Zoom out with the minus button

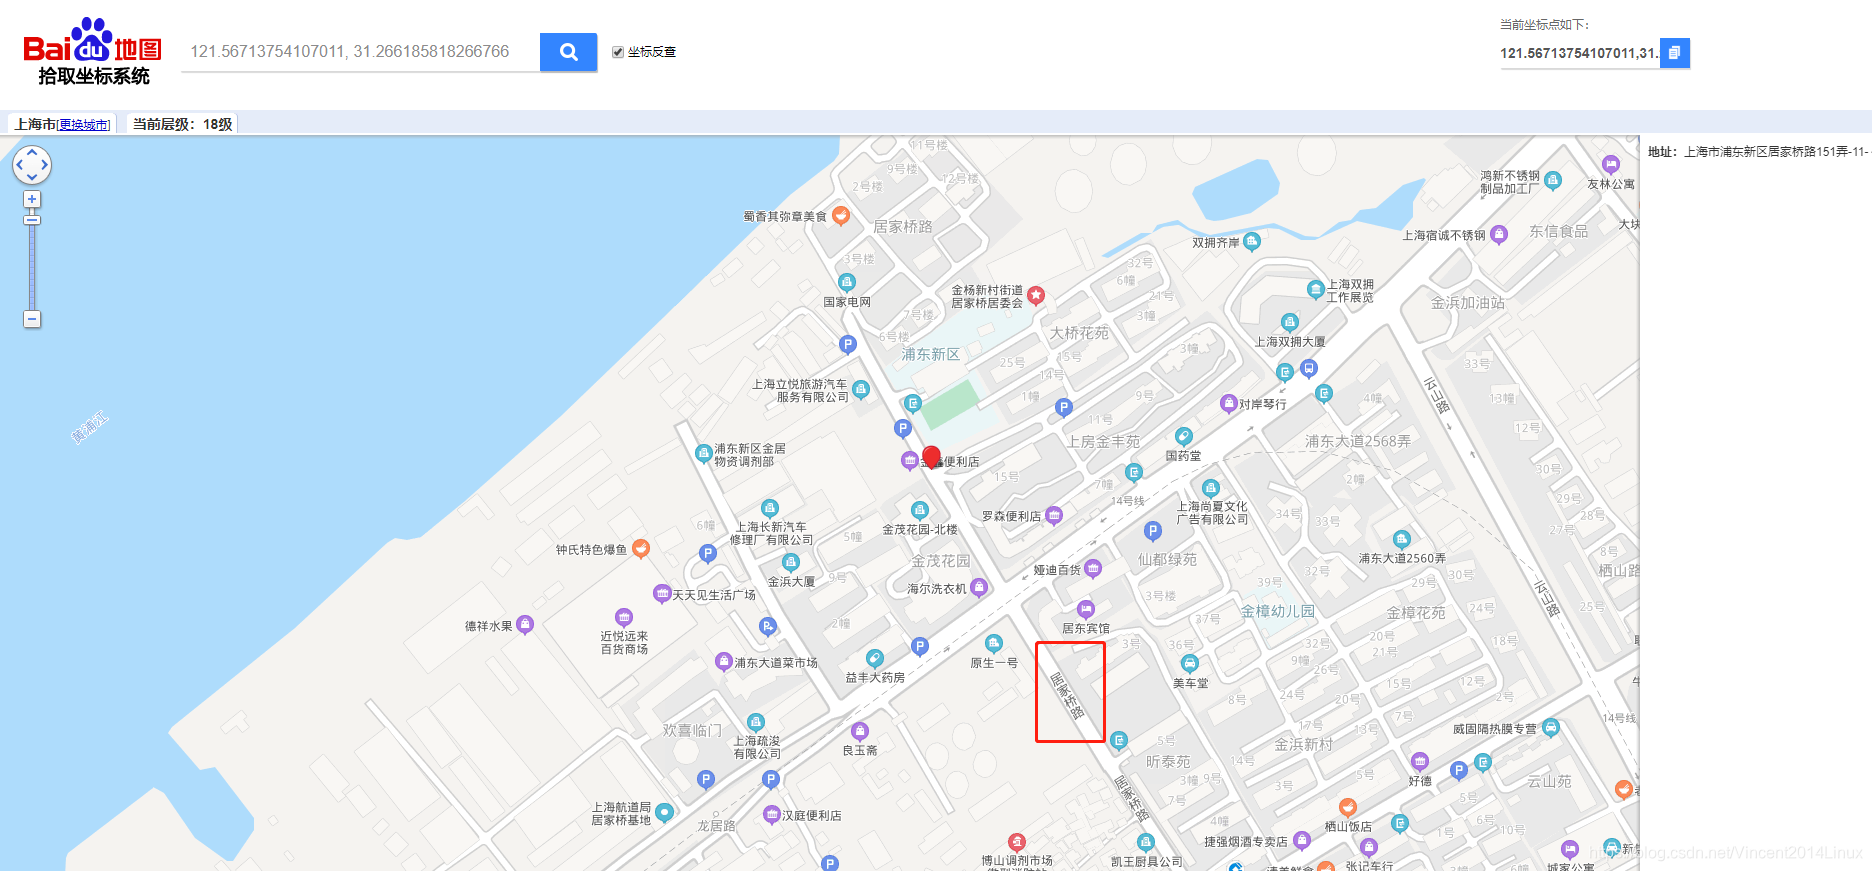(32, 319)
